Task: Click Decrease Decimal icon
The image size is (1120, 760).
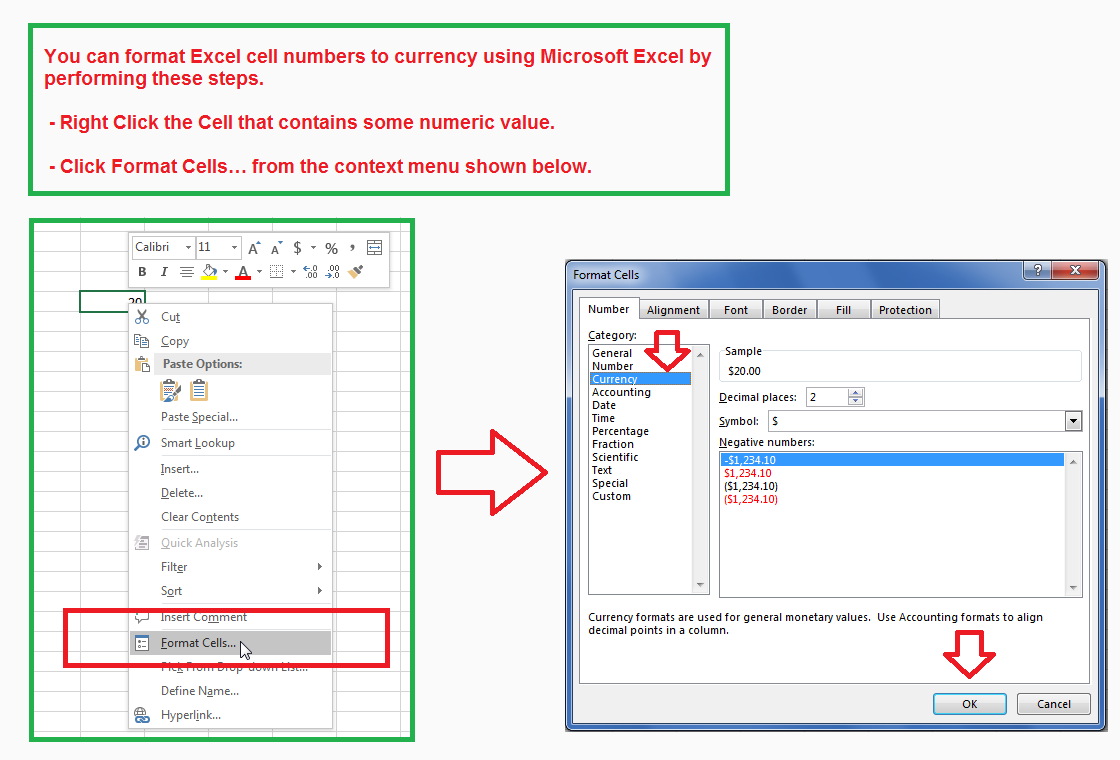Action: pyautogui.click(x=333, y=271)
